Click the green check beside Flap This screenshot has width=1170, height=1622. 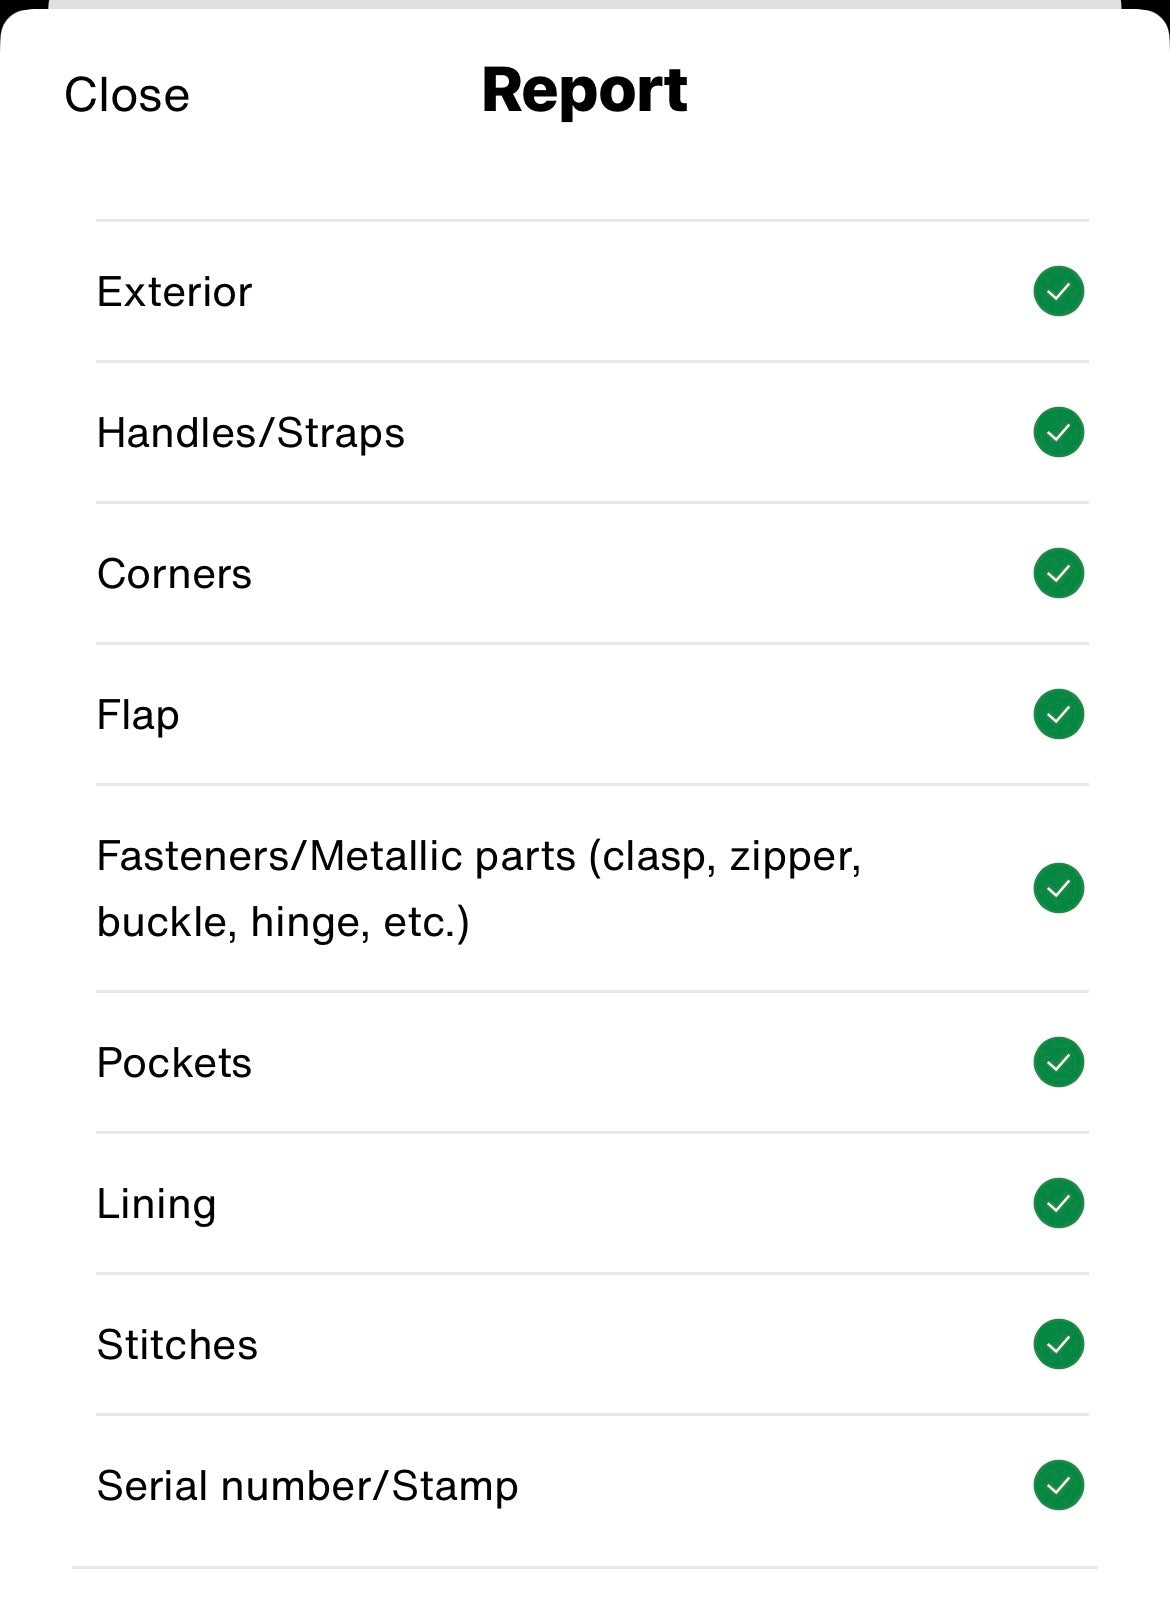click(1058, 714)
